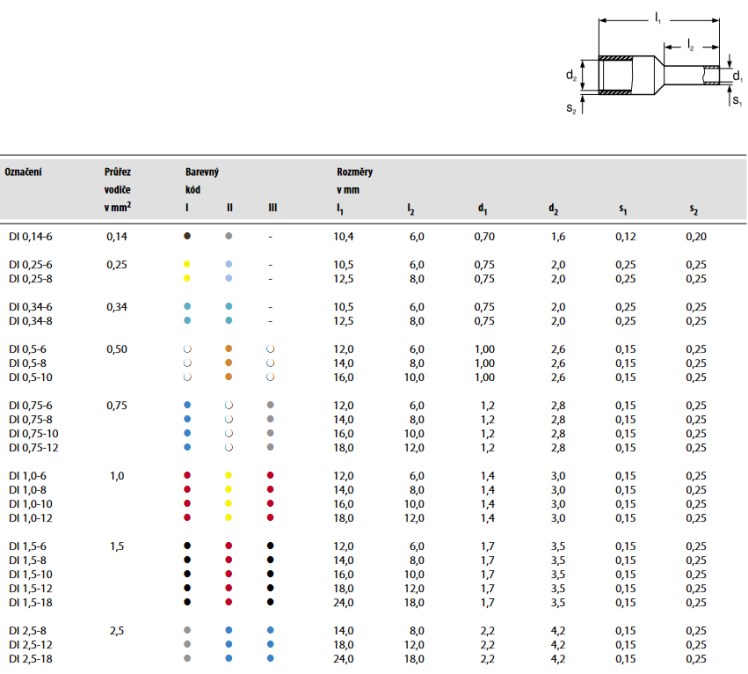
Task: Select the 'DI 2,5-8' row label
Action: (x=28, y=631)
